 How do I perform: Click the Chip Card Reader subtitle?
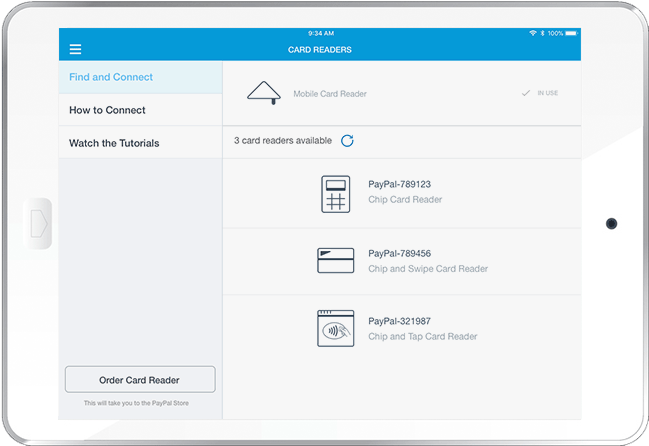click(405, 199)
